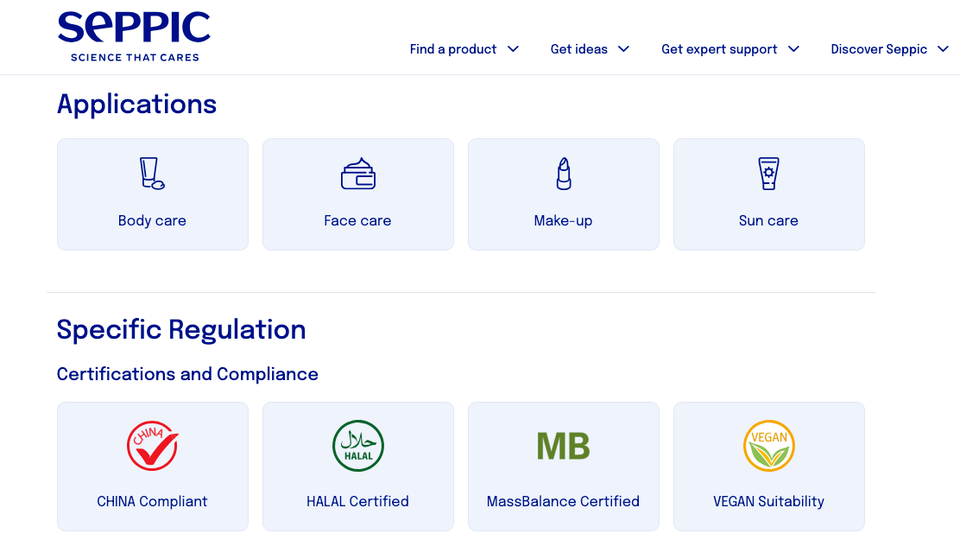Open the Get expert support chevron
The height and width of the screenshot is (559, 960).
pyautogui.click(x=793, y=49)
